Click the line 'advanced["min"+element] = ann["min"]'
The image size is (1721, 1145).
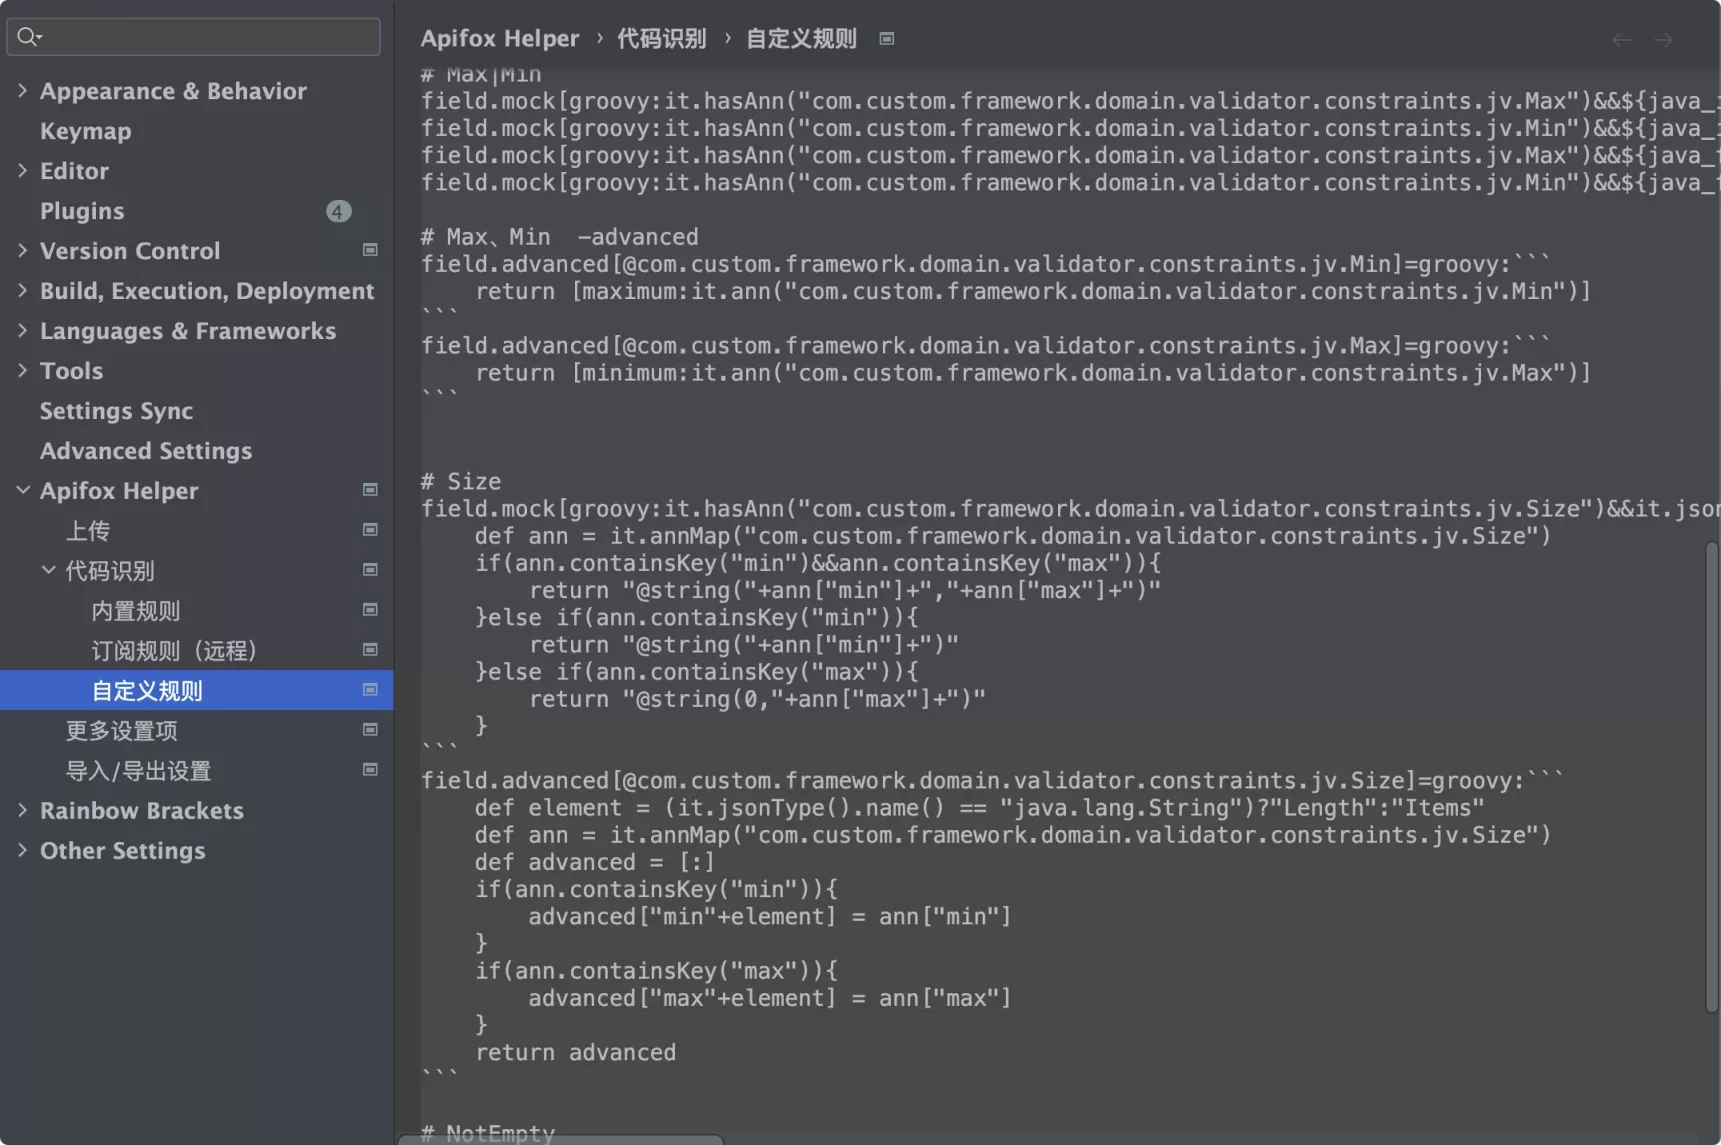770,916
